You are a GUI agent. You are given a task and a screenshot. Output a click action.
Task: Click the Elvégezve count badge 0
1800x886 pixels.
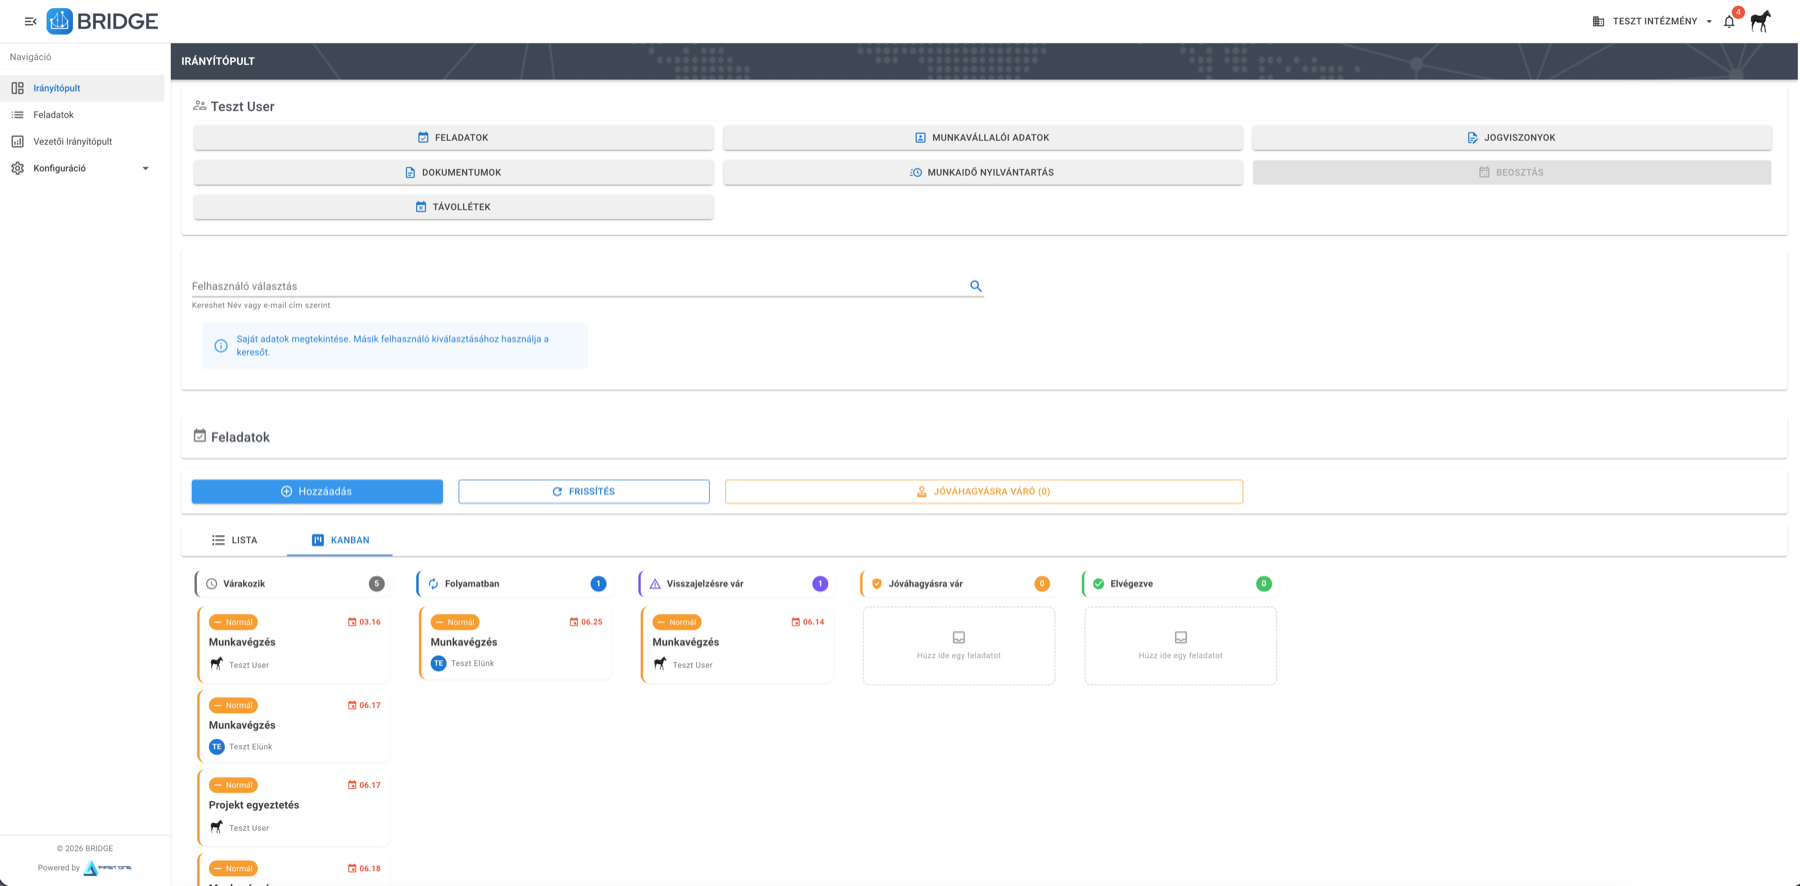1264,584
